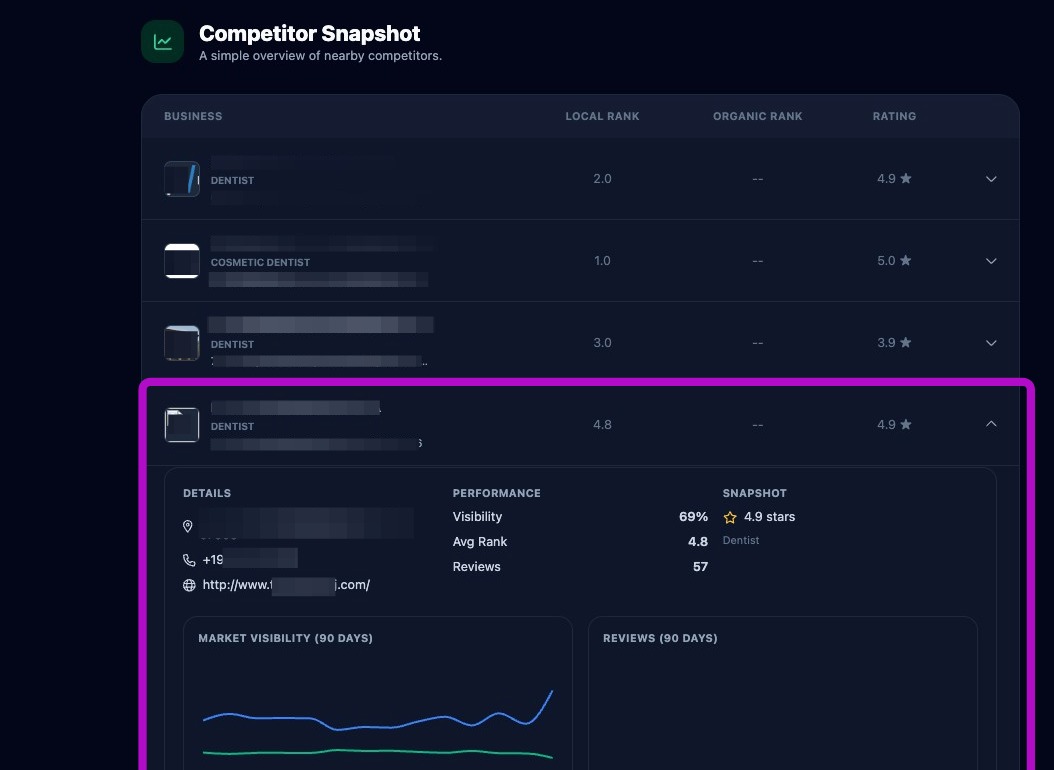Click the phone icon in Details
The height and width of the screenshot is (770, 1054).
click(x=189, y=560)
